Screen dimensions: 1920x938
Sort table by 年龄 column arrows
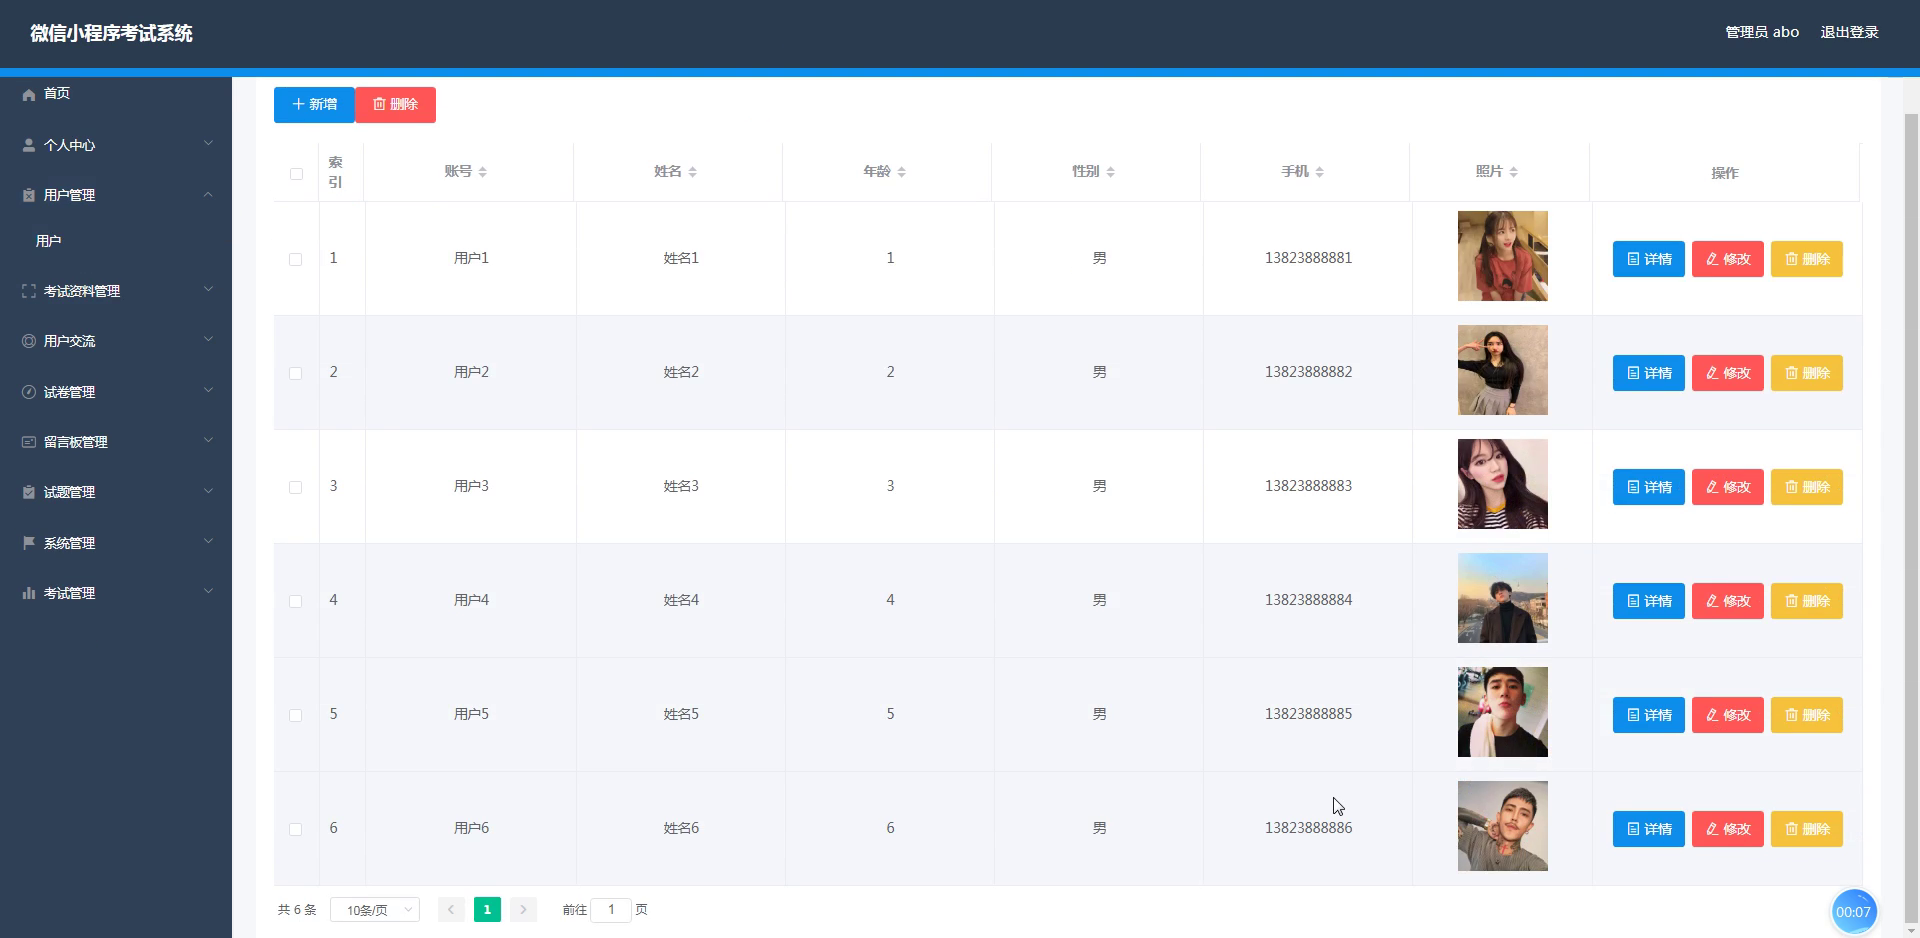(901, 172)
